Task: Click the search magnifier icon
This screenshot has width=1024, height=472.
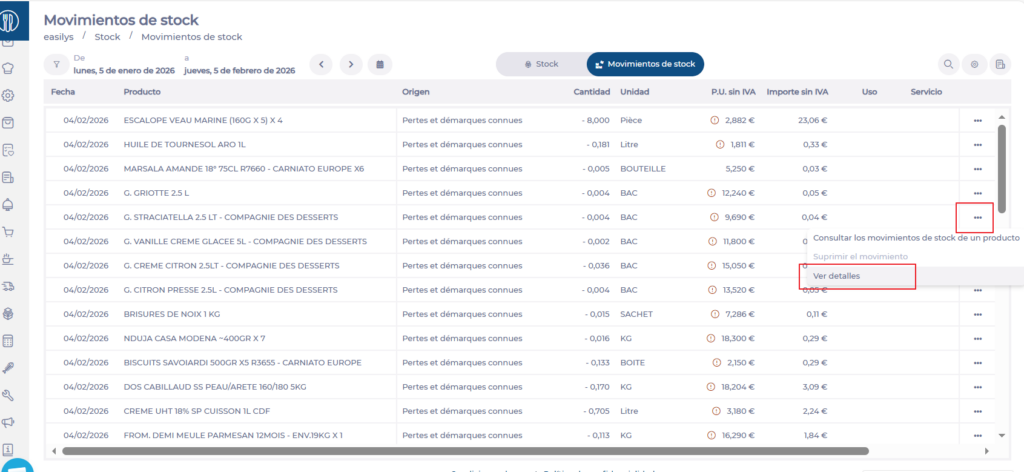Action: point(947,65)
